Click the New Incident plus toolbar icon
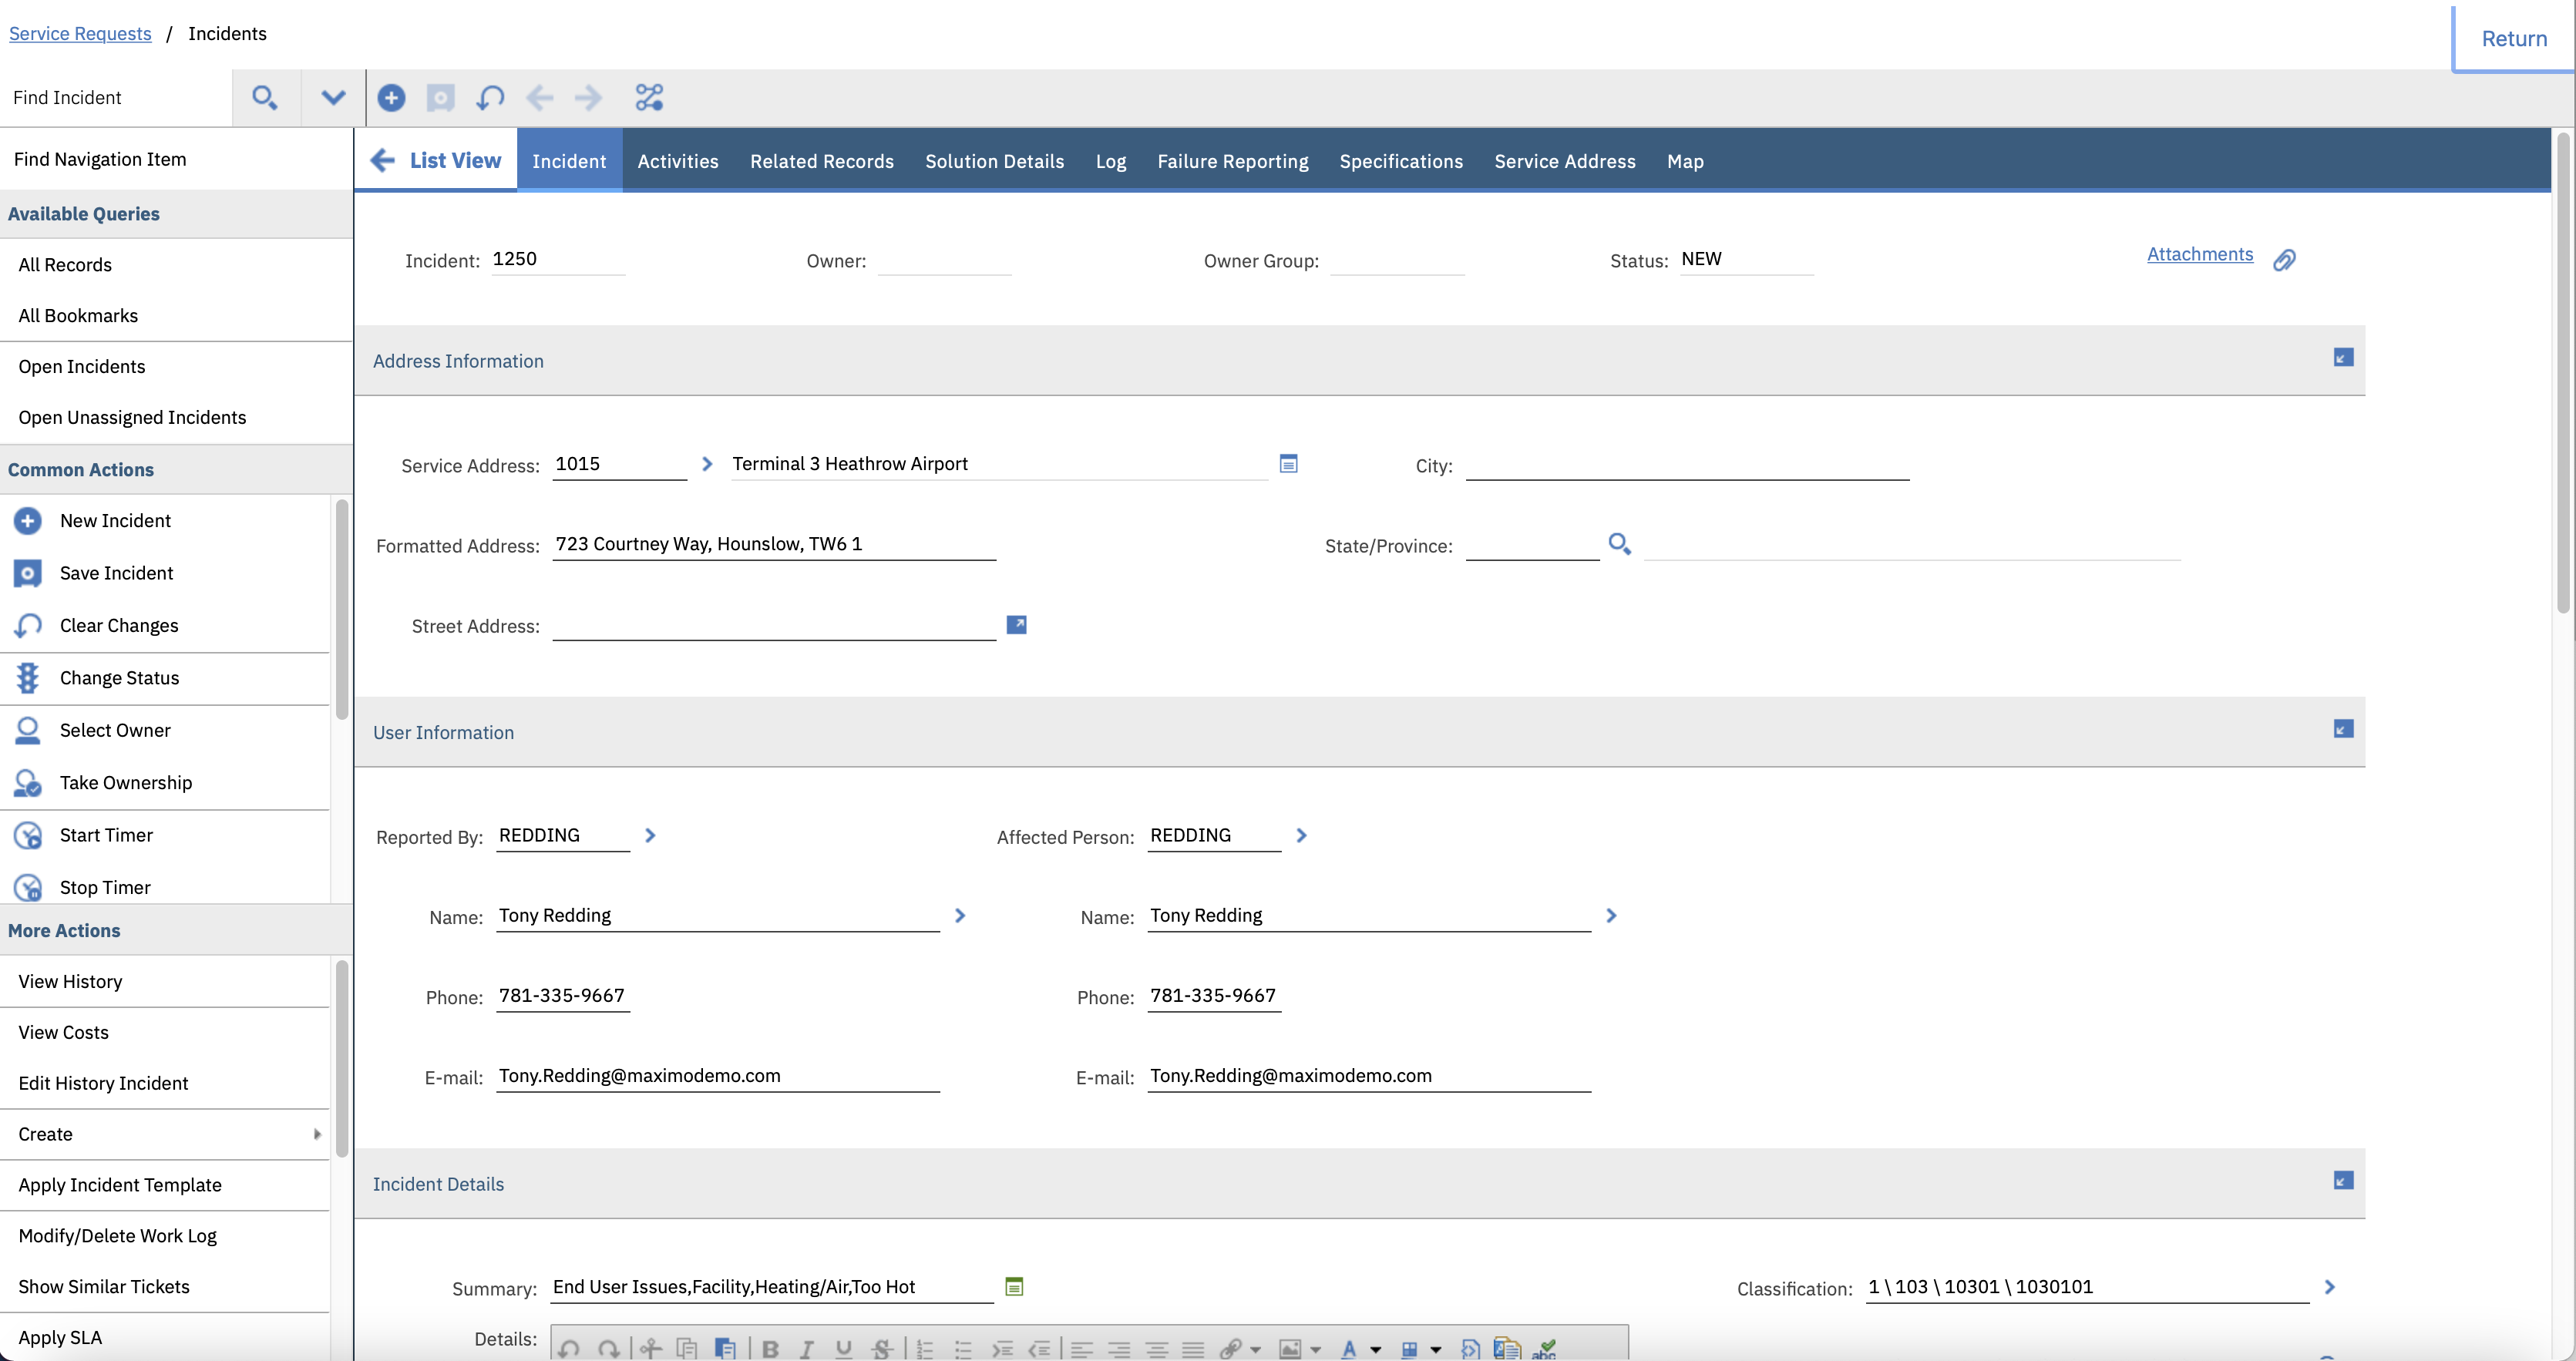Image resolution: width=2576 pixels, height=1361 pixels. coord(391,98)
